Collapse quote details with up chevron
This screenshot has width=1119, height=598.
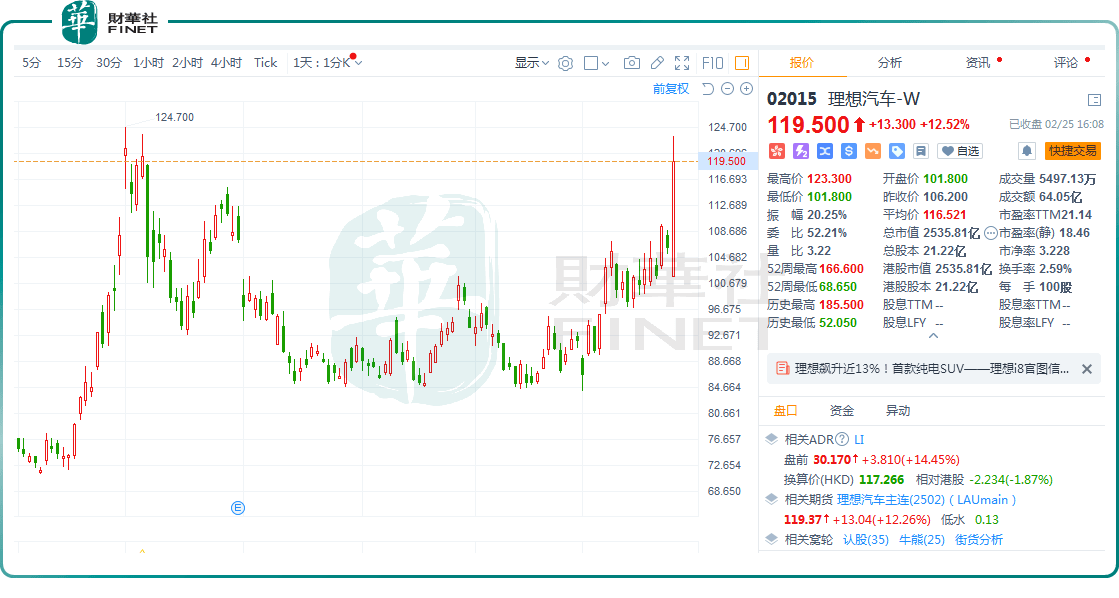pos(933,335)
